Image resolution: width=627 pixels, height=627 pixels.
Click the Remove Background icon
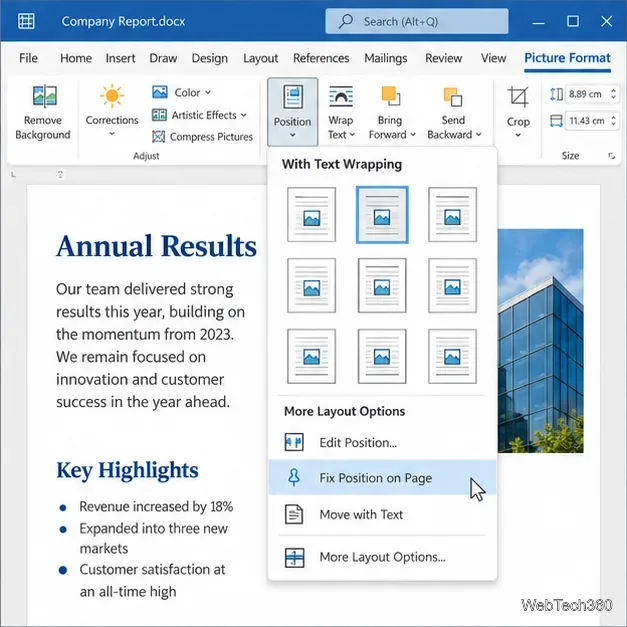click(x=44, y=96)
